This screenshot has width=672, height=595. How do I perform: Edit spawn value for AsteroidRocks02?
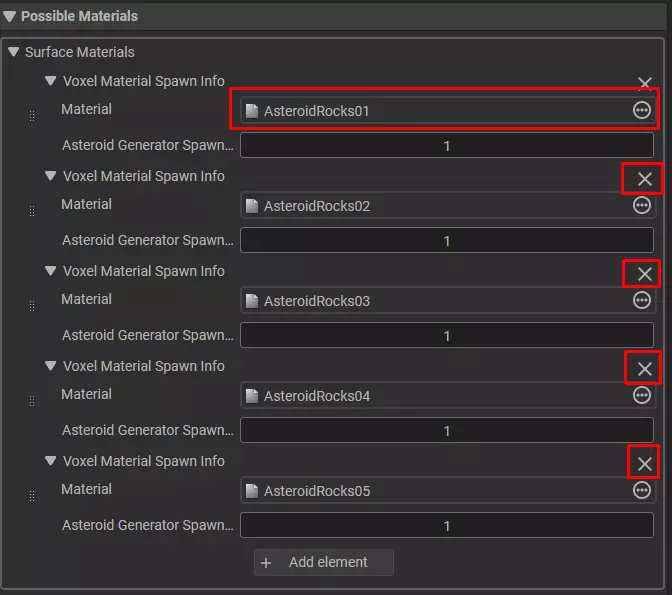tap(446, 241)
